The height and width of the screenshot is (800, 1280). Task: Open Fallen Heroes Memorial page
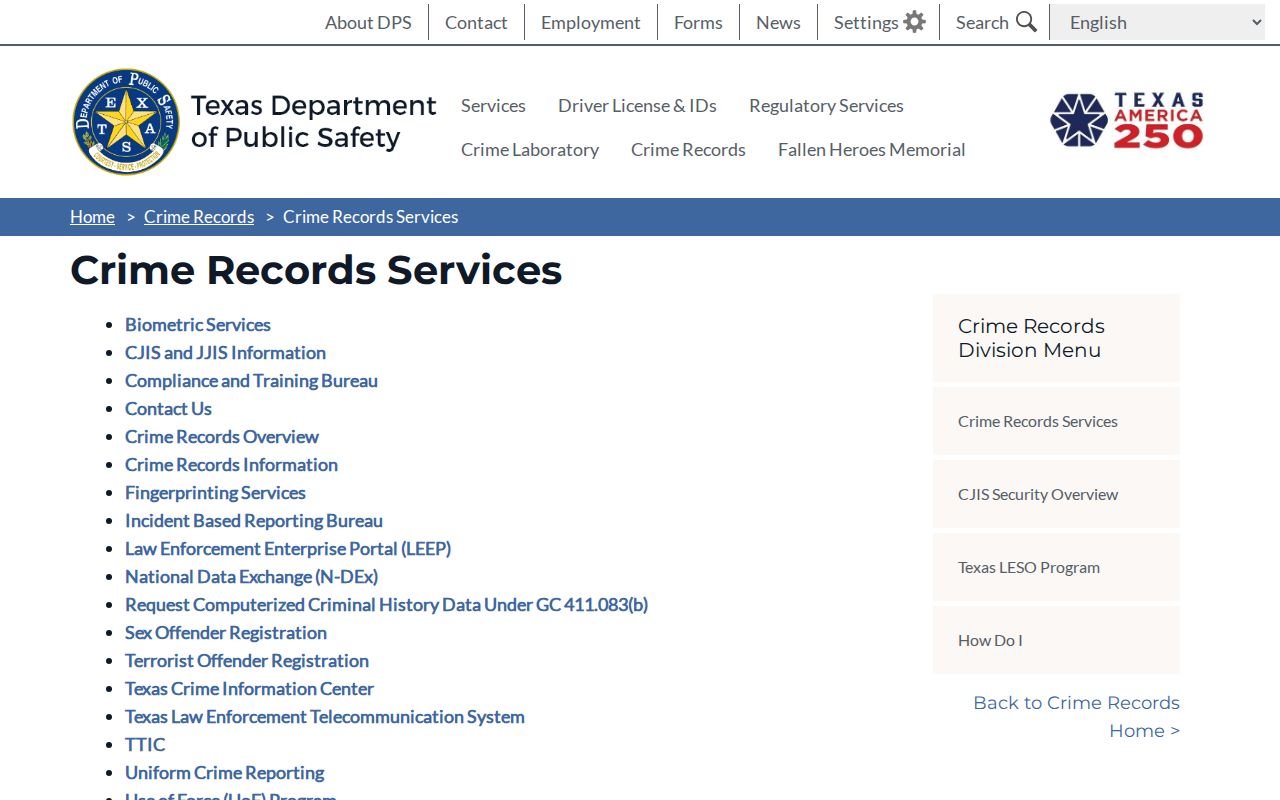click(x=871, y=149)
